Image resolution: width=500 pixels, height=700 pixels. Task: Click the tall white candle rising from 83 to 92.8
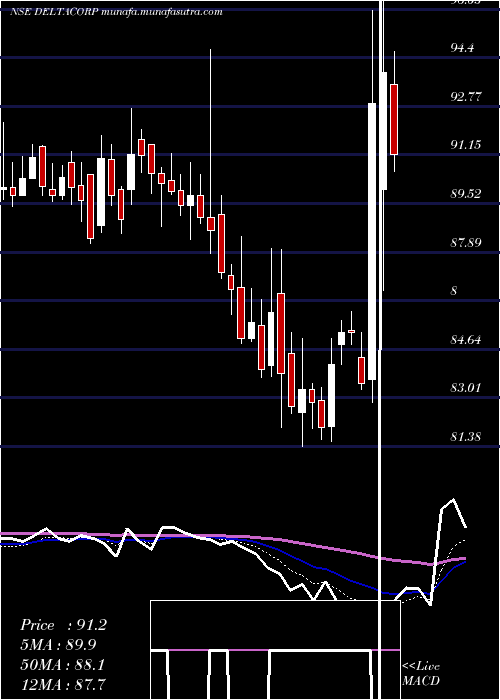click(x=372, y=242)
